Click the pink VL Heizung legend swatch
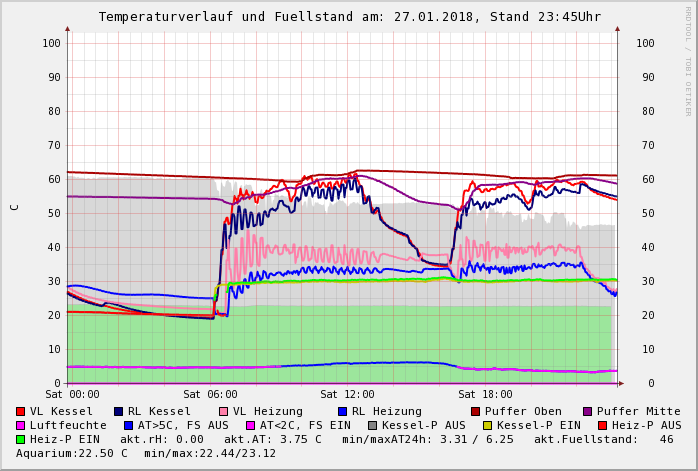Image resolution: width=698 pixels, height=471 pixels. [x=223, y=411]
